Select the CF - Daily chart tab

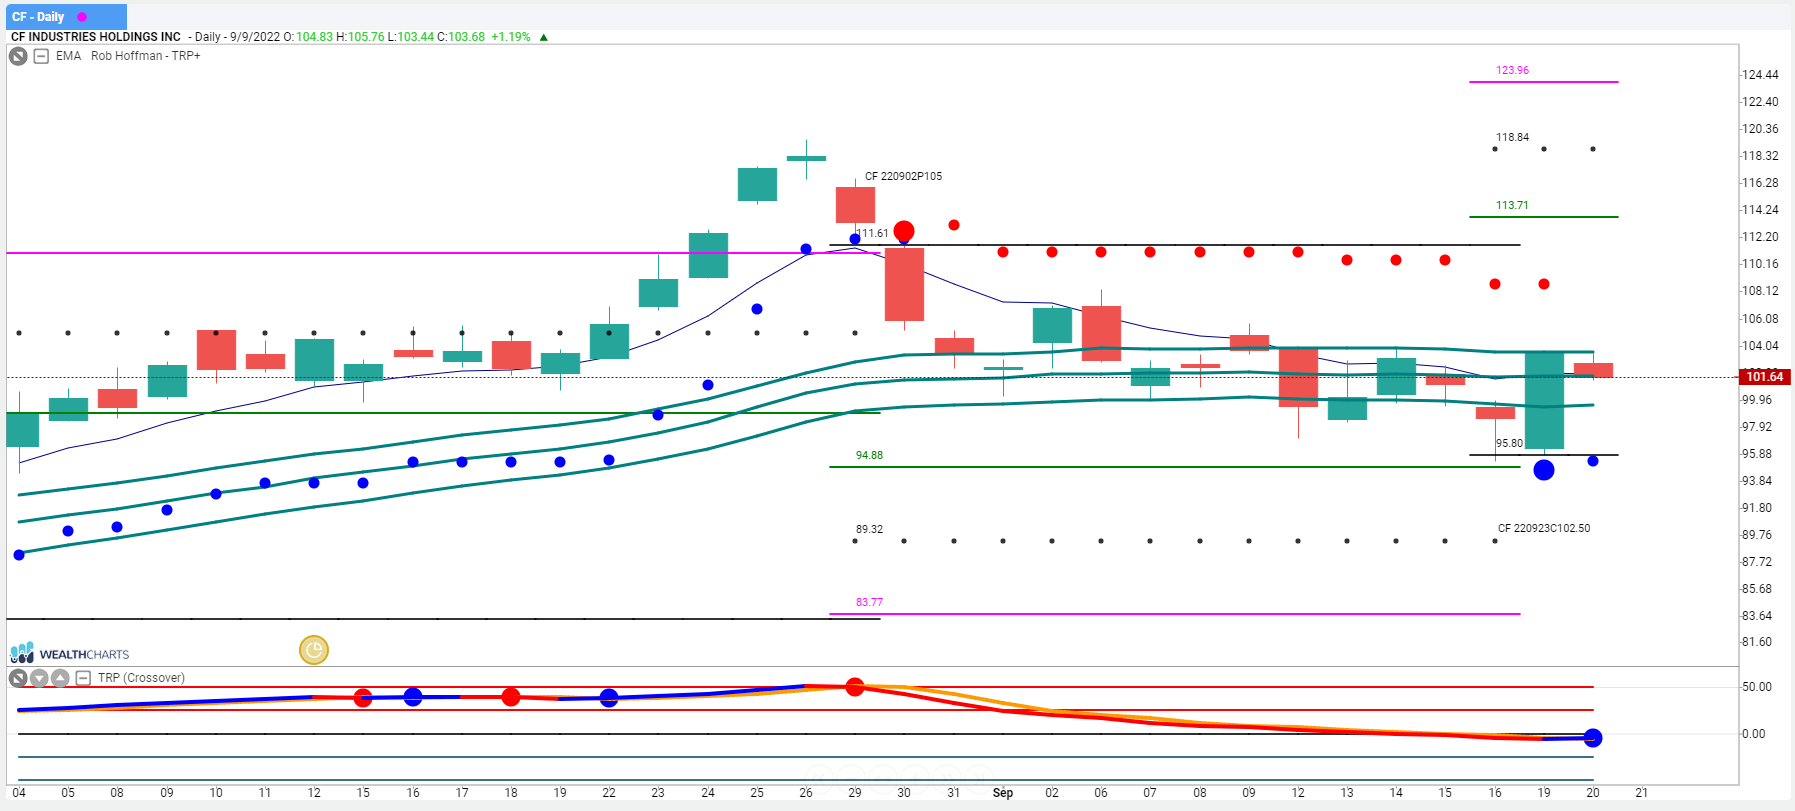(65, 17)
